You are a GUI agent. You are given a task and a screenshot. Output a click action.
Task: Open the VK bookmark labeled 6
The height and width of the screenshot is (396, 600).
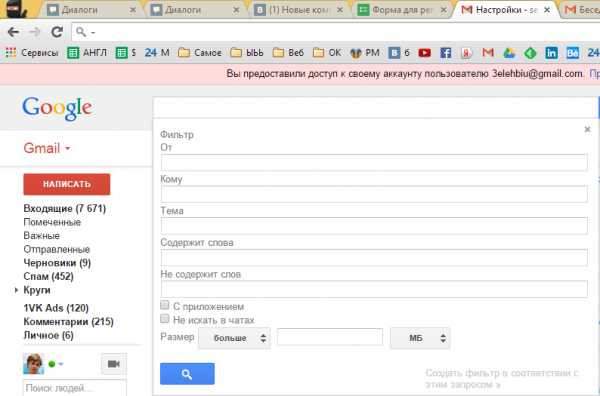(399, 53)
